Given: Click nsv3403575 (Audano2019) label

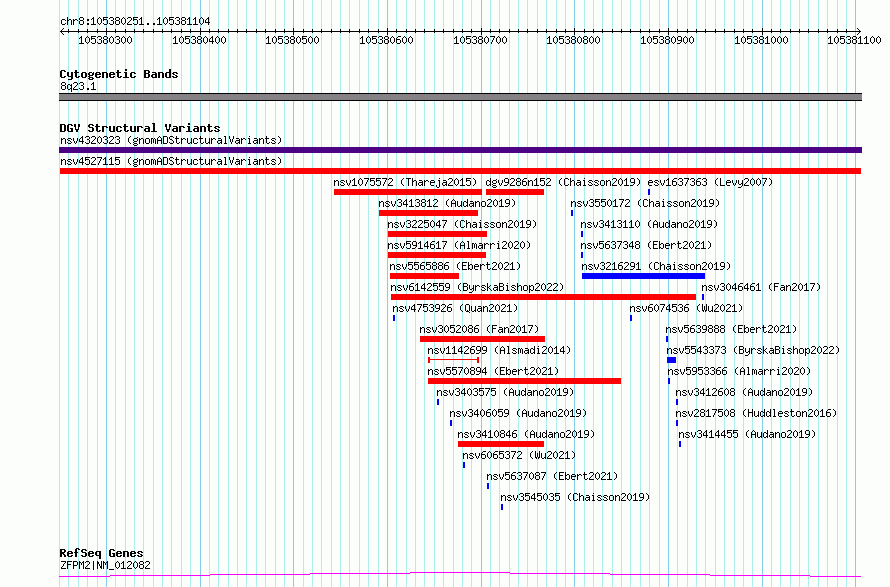Looking at the screenshot, I should pyautogui.click(x=505, y=392).
